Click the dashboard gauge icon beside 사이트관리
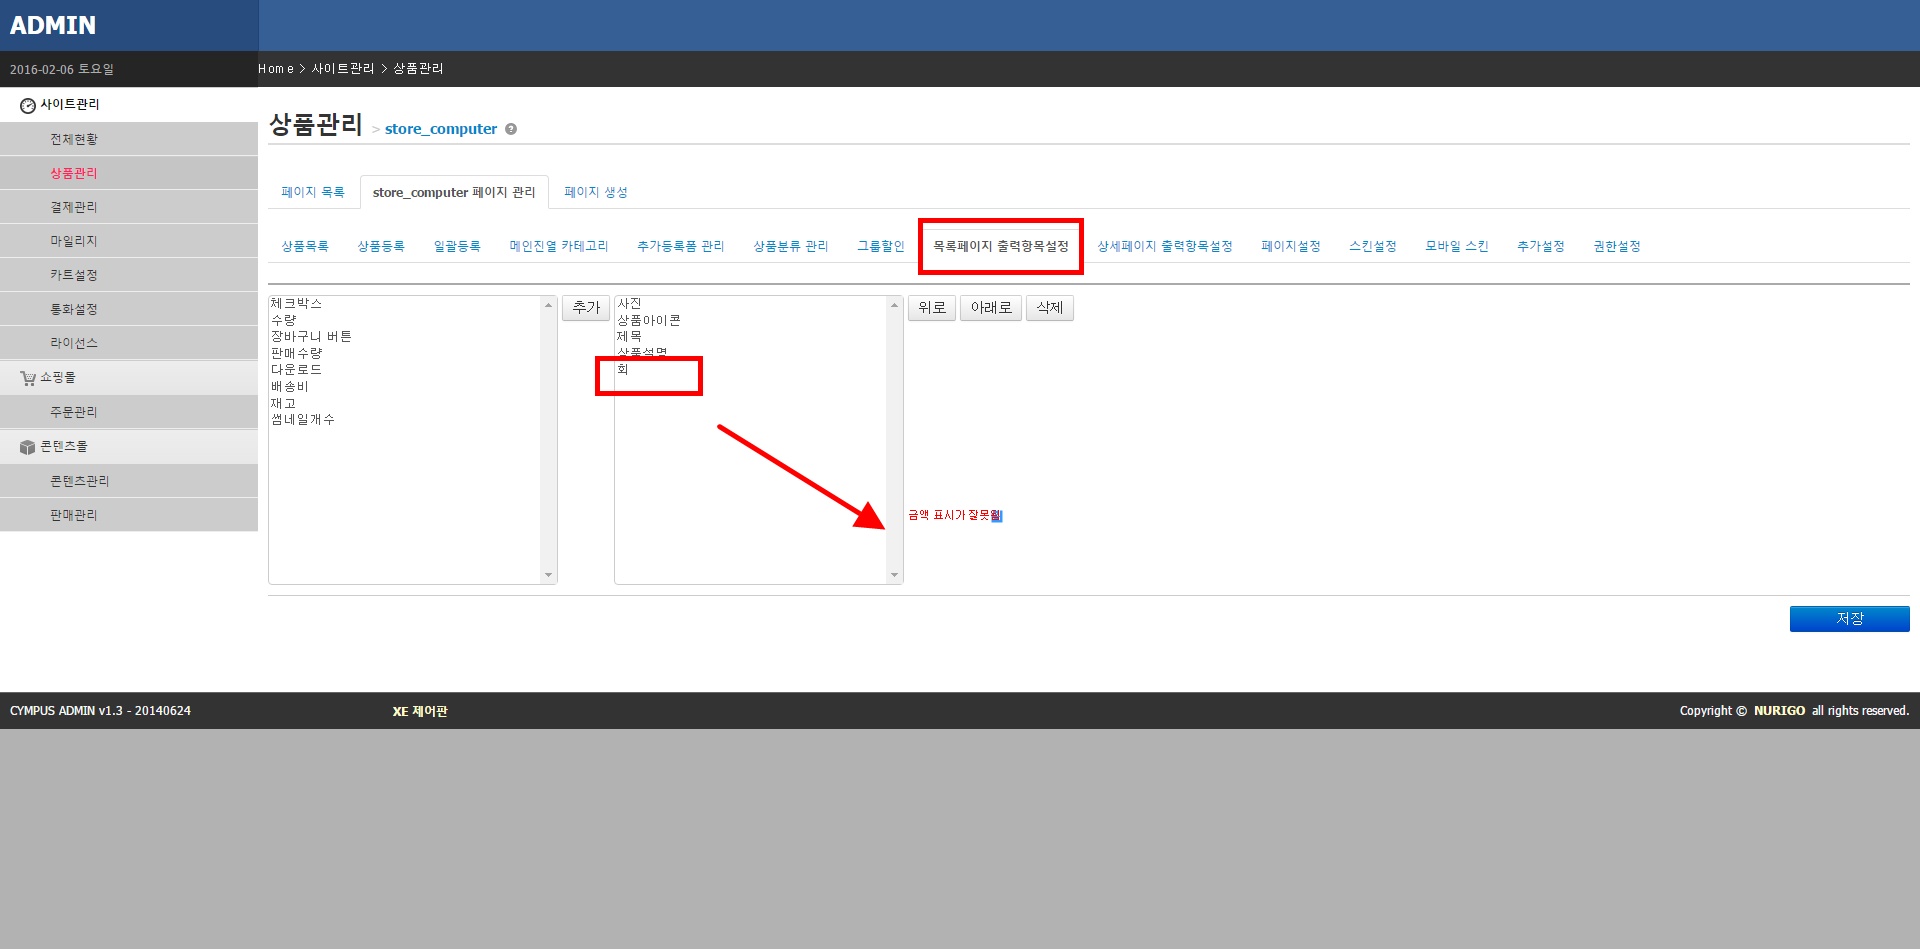1920x949 pixels. 27,105
